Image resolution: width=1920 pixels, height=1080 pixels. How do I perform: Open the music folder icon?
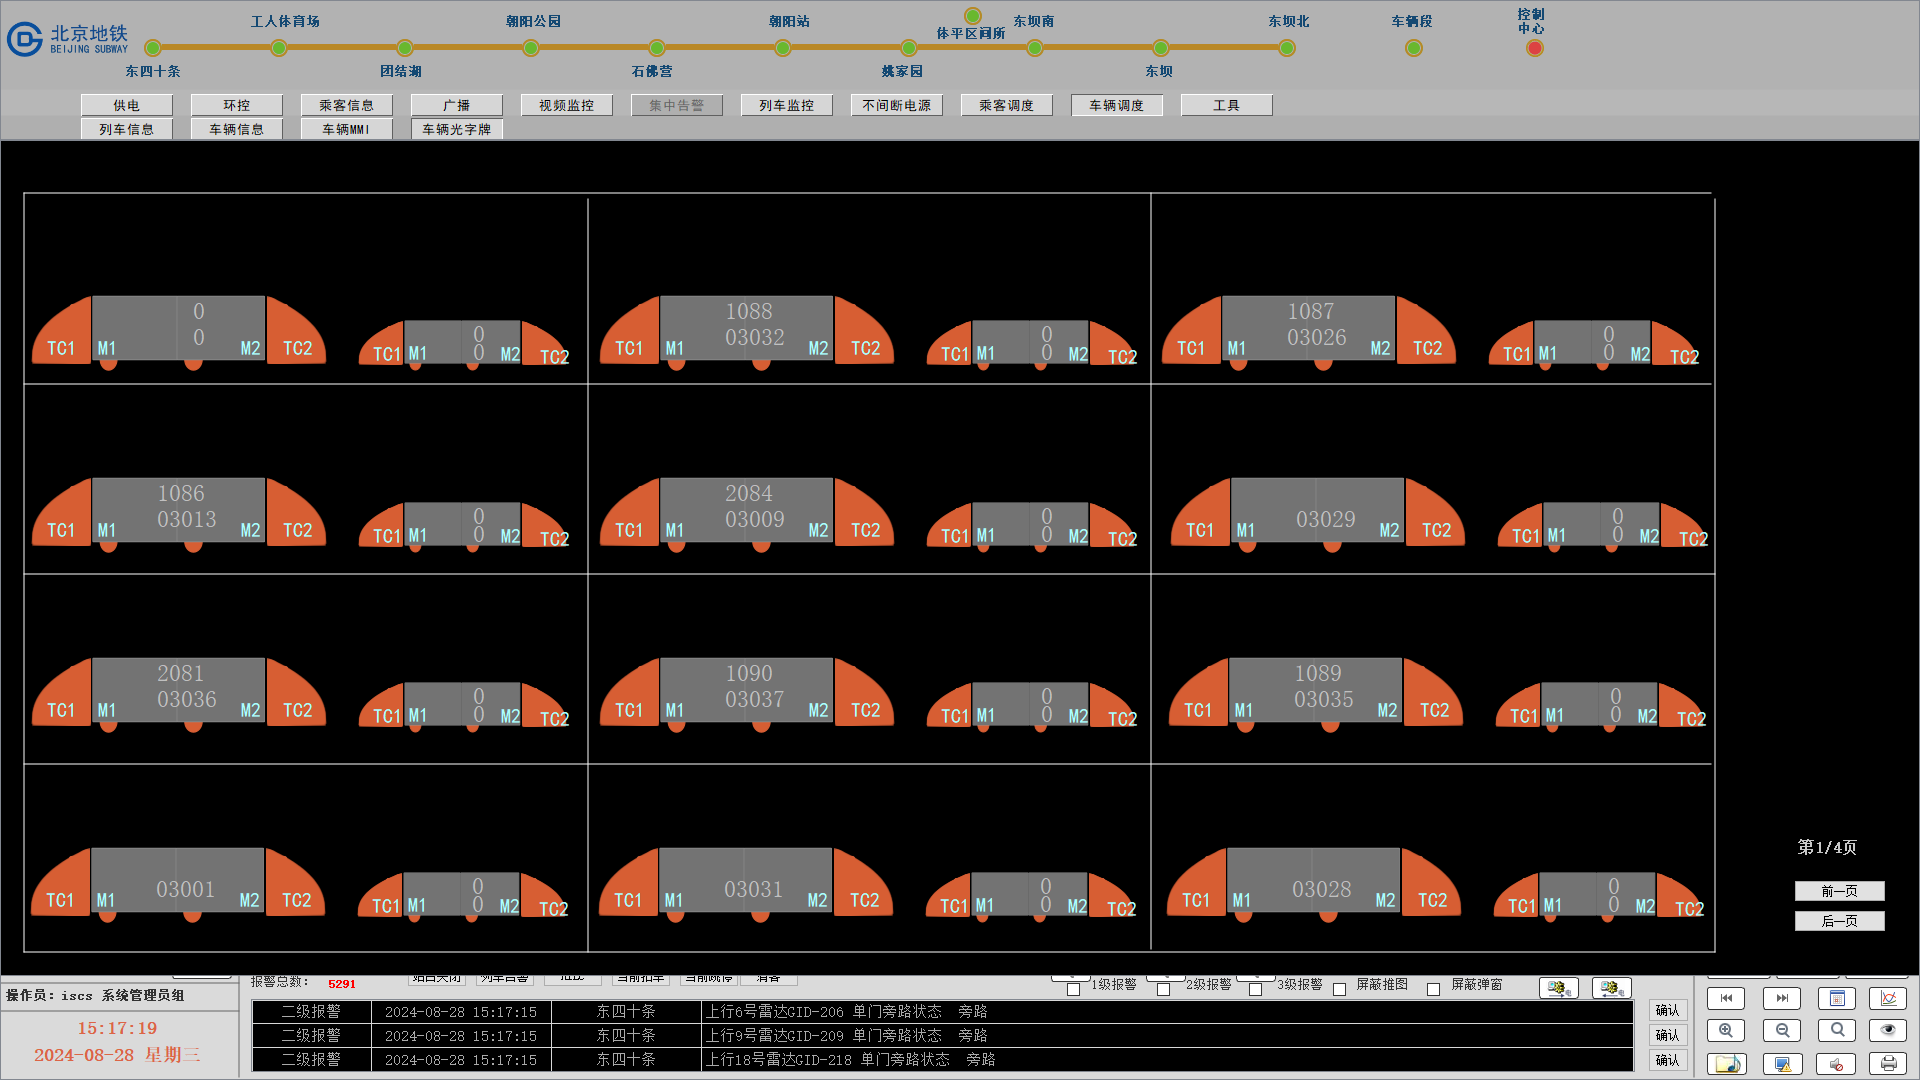coord(1726,1064)
